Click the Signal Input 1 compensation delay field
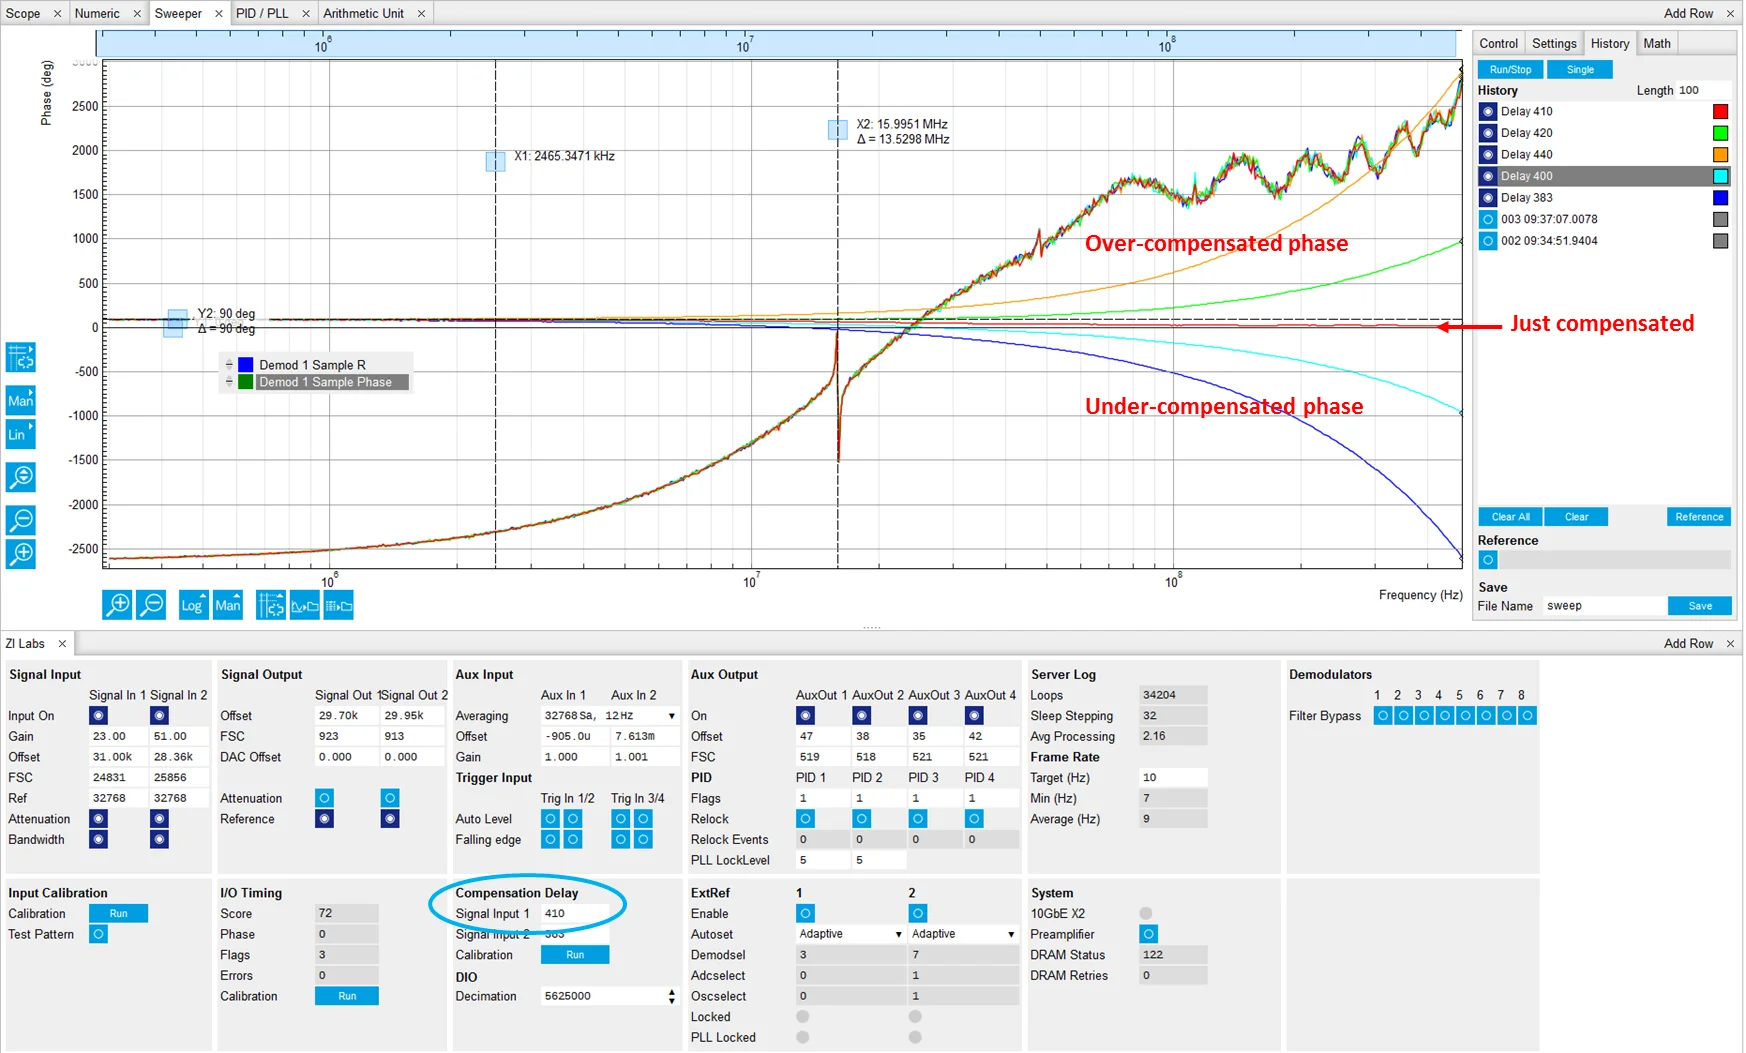Screen dimensions: 1746x1053 575,914
